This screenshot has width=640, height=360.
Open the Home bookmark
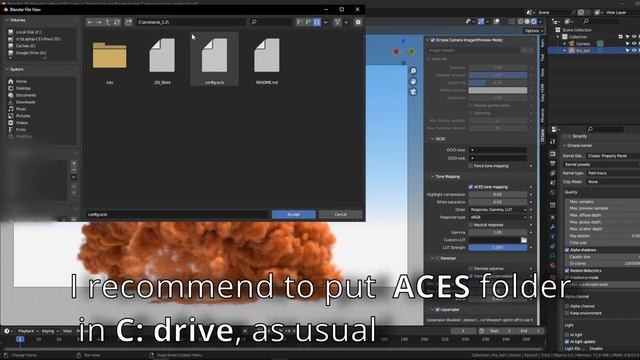coord(21,82)
